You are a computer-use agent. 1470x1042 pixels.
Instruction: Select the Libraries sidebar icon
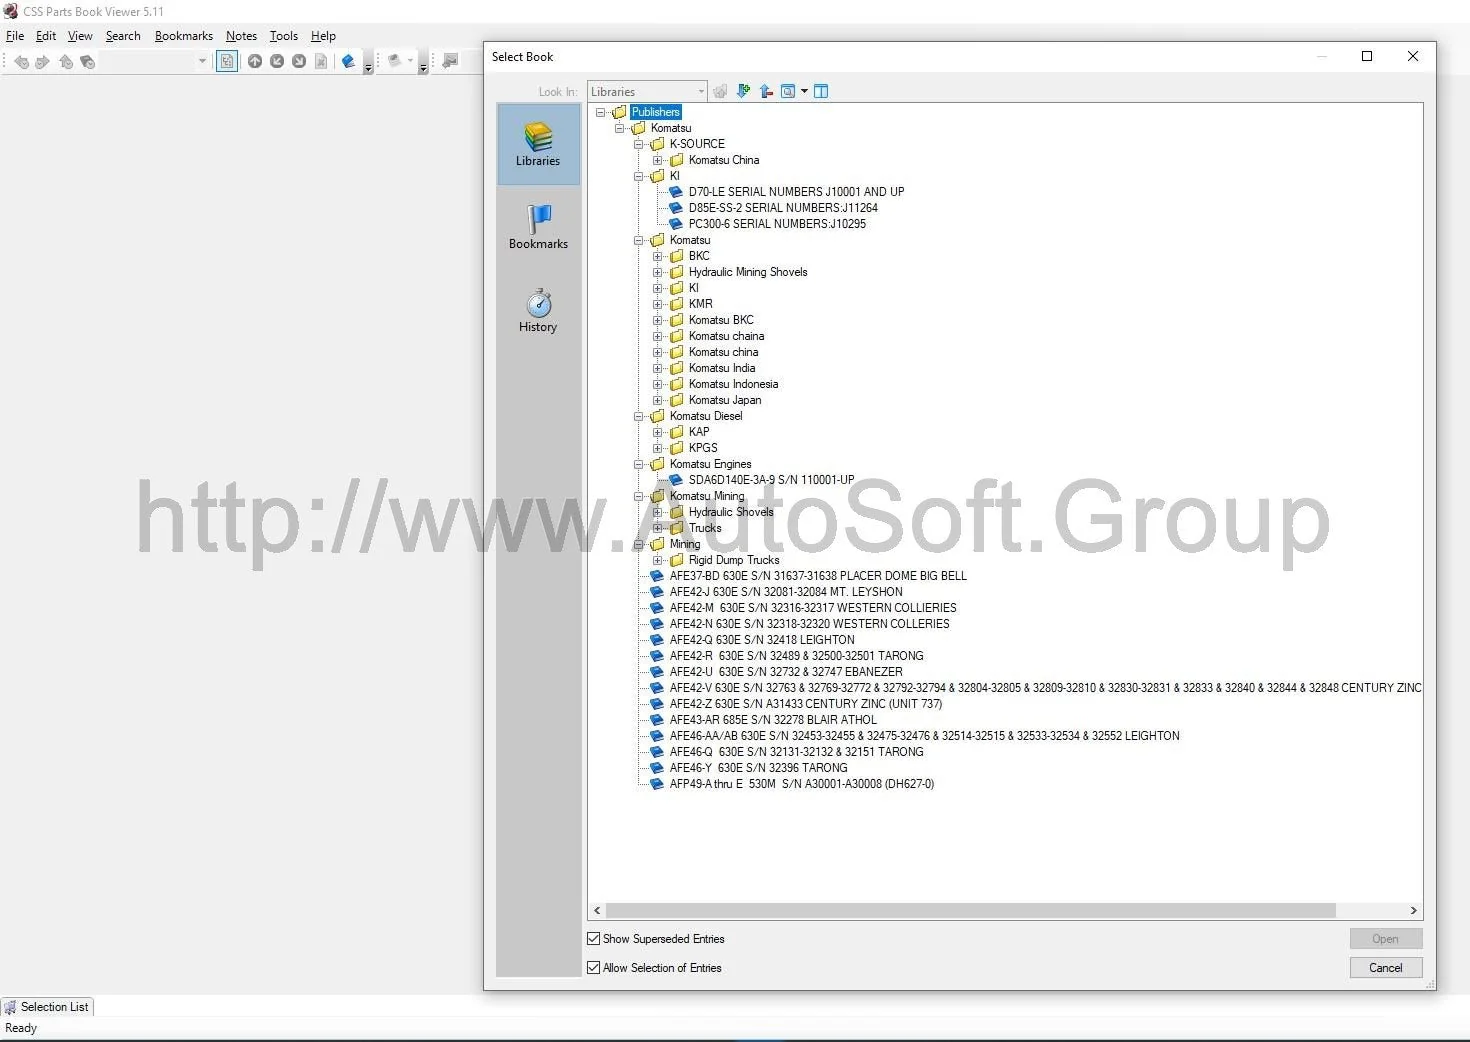[538, 144]
